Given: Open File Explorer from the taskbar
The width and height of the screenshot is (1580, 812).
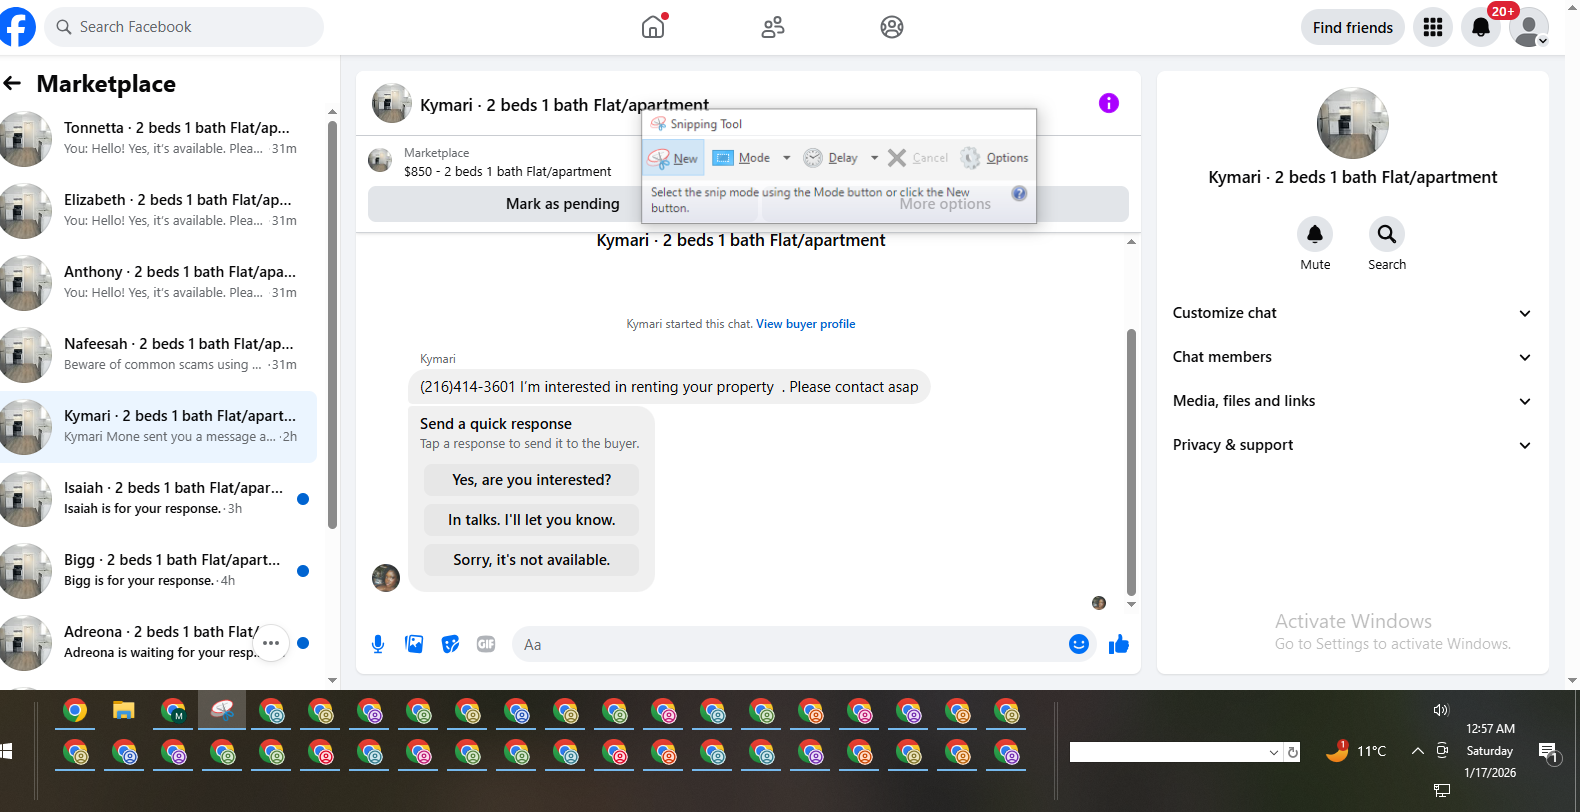Looking at the screenshot, I should pyautogui.click(x=124, y=711).
